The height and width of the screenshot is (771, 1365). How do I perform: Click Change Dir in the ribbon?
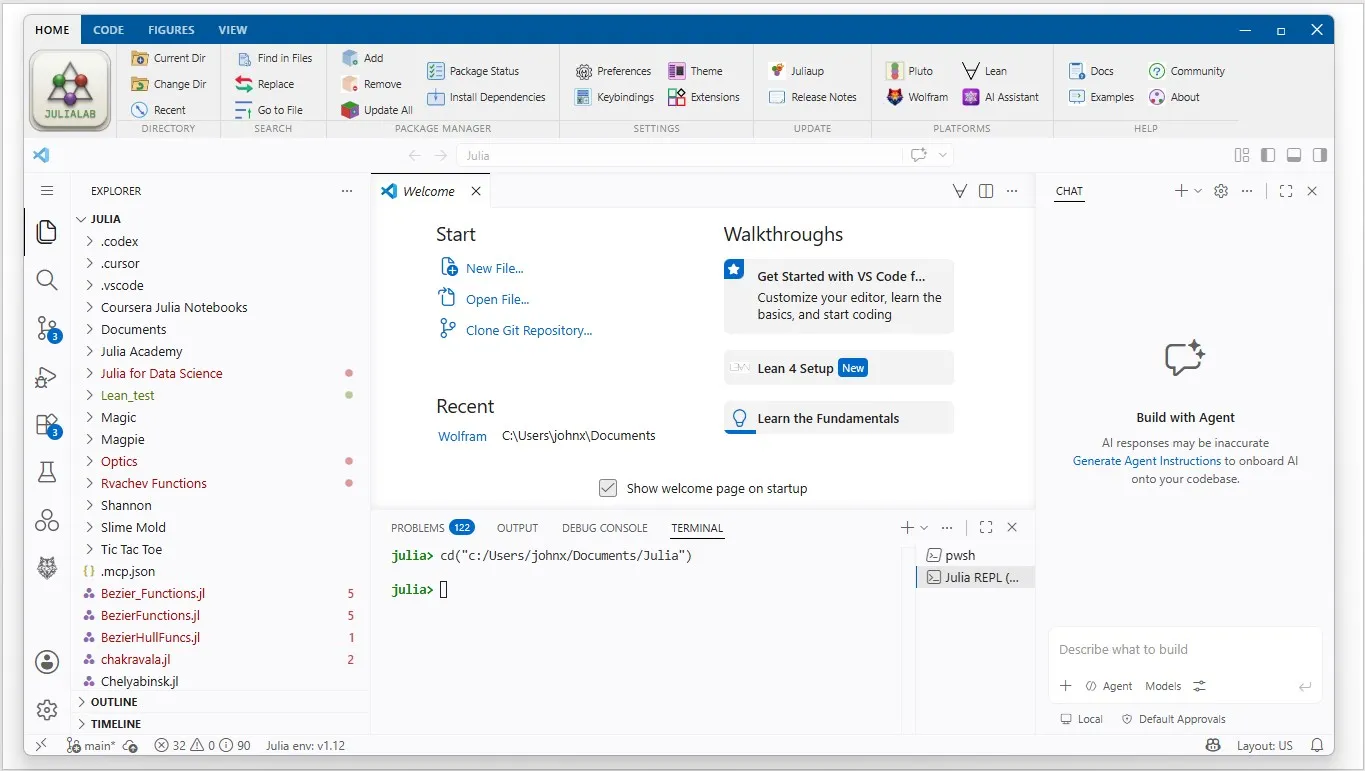click(168, 84)
